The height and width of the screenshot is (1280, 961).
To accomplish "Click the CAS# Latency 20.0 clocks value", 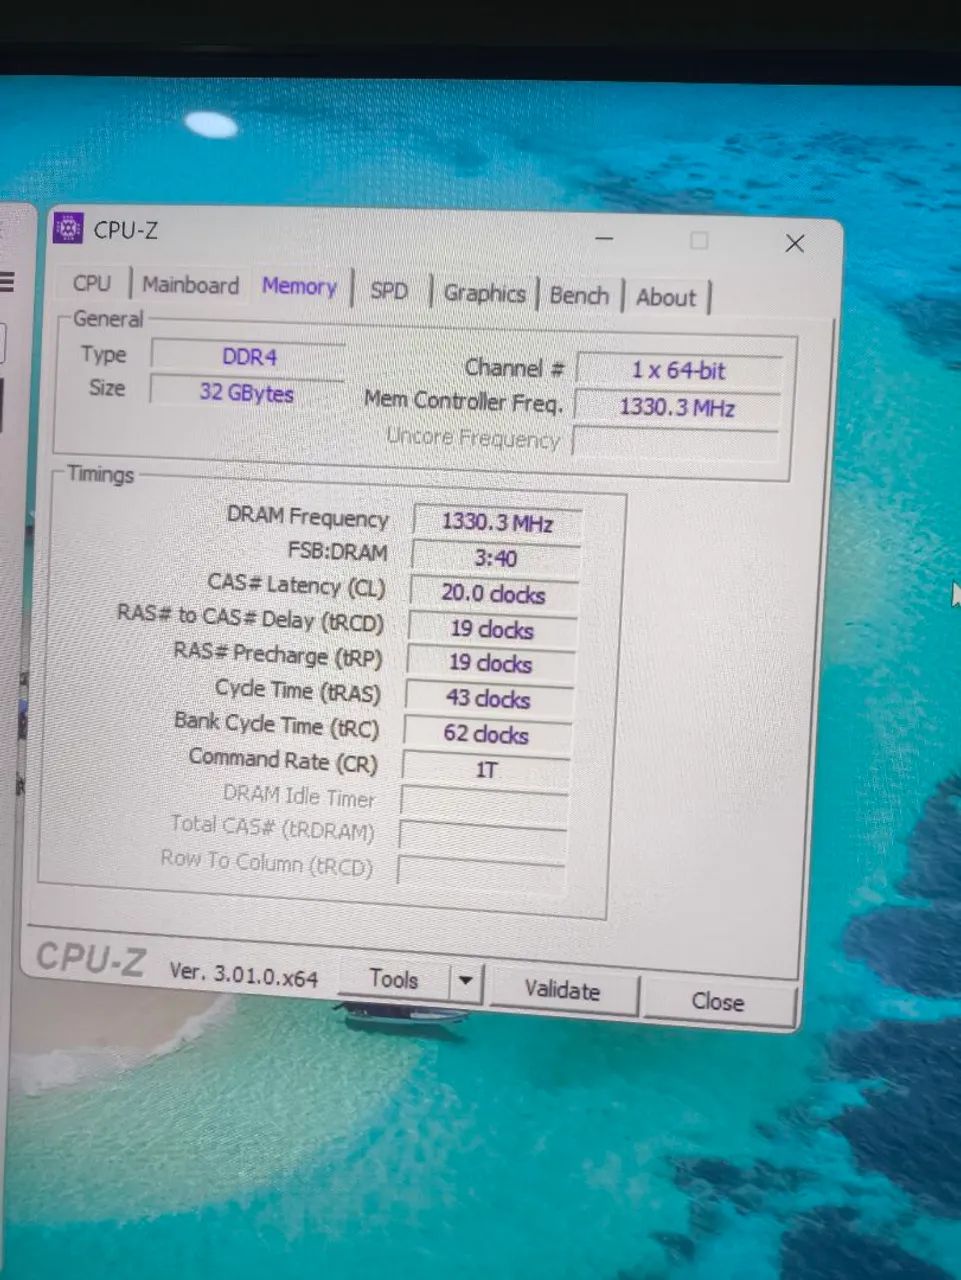I will coord(493,594).
